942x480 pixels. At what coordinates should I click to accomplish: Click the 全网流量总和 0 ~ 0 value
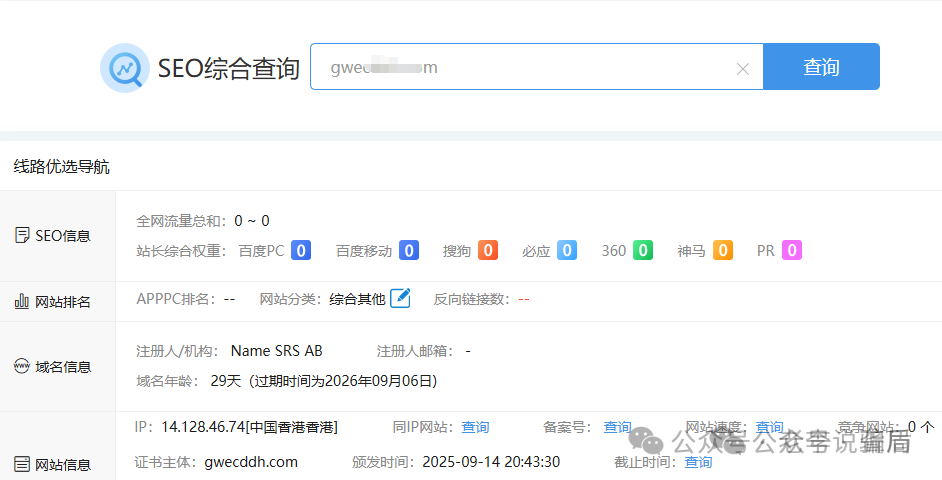(x=252, y=221)
